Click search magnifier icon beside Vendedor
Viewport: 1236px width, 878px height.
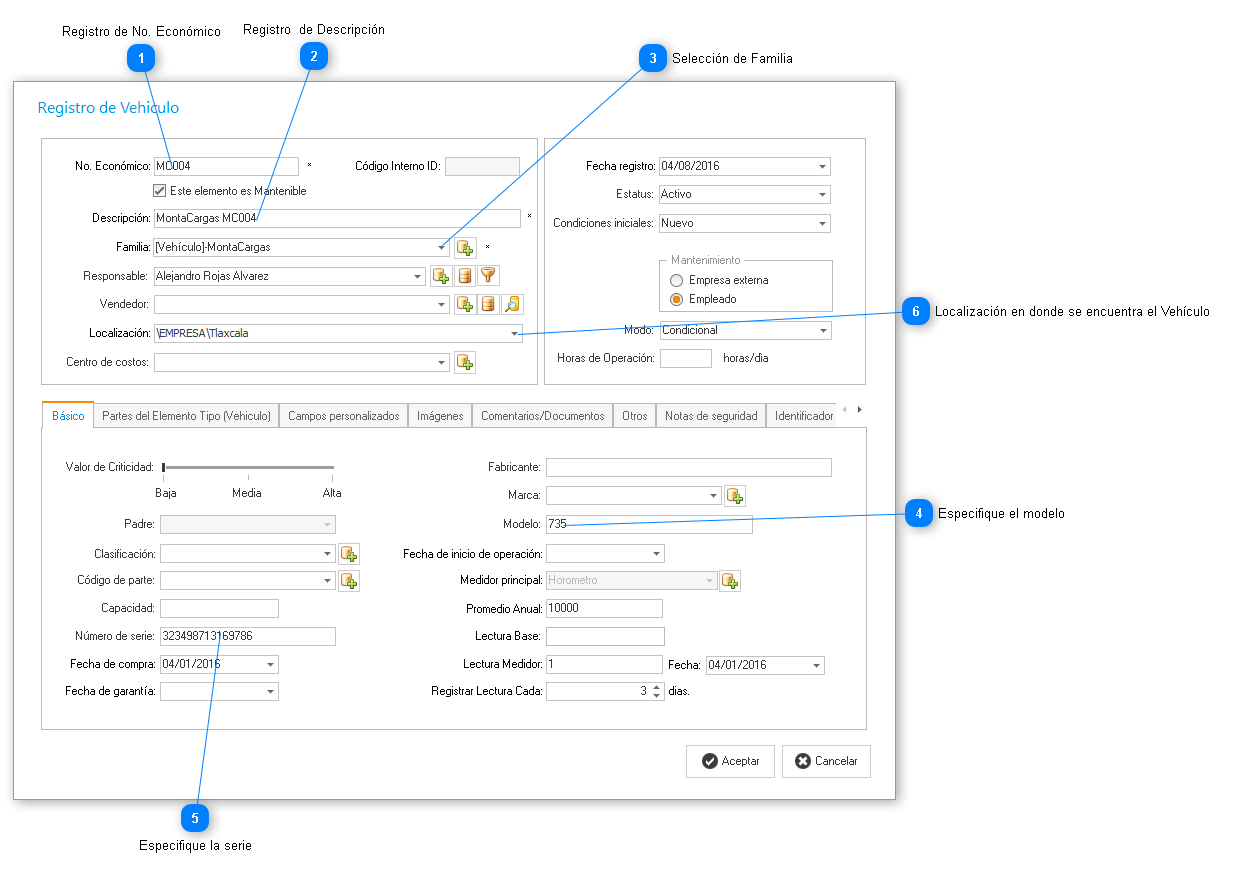click(512, 304)
